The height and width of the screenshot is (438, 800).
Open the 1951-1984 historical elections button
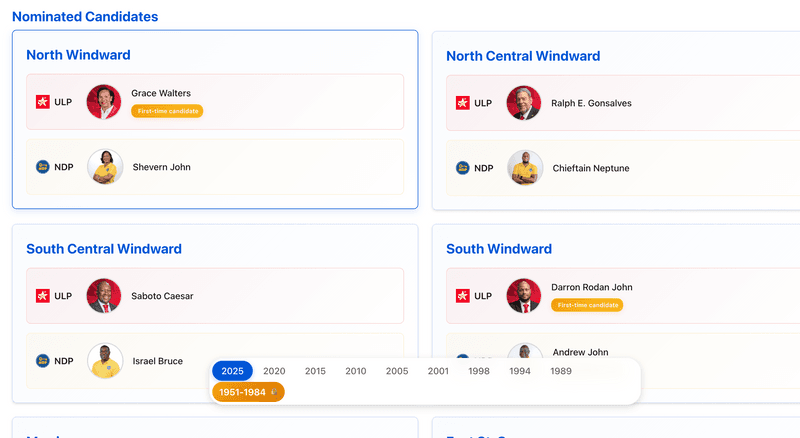pyautogui.click(x=248, y=392)
